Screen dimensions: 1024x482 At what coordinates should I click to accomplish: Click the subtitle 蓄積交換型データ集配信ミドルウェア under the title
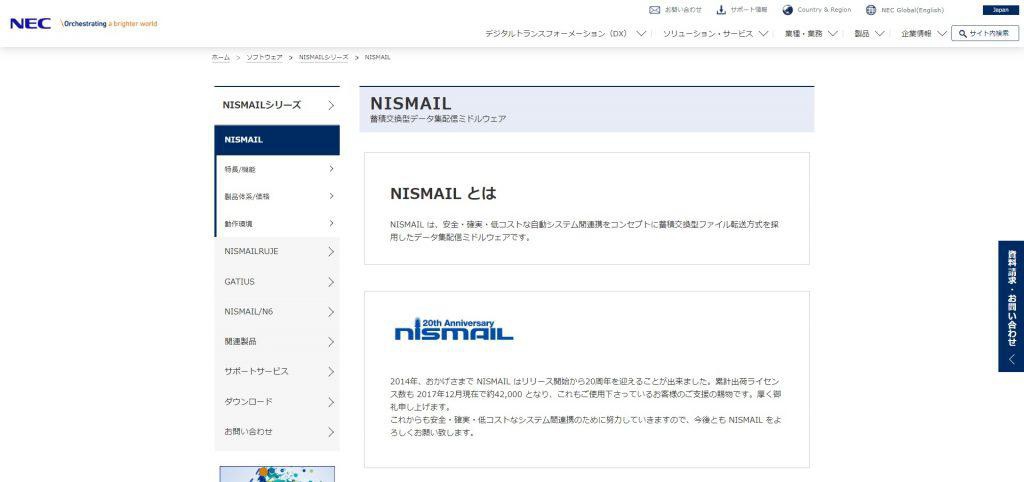click(438, 119)
